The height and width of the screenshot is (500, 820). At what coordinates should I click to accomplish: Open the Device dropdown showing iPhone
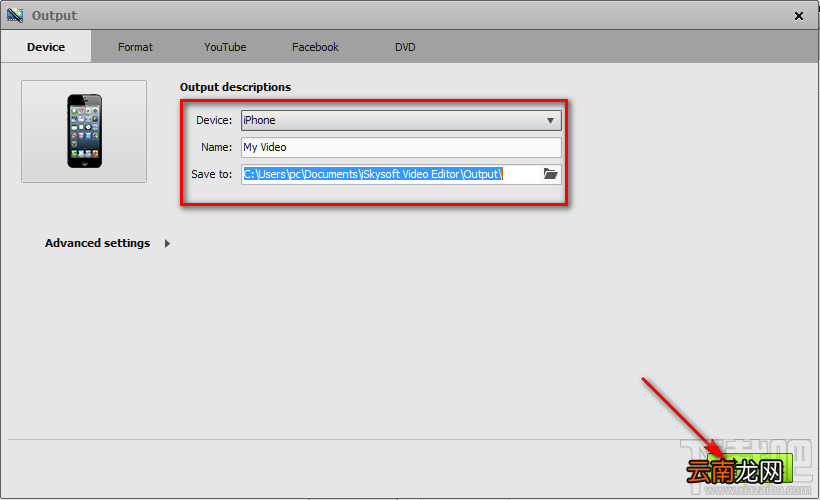(x=401, y=120)
